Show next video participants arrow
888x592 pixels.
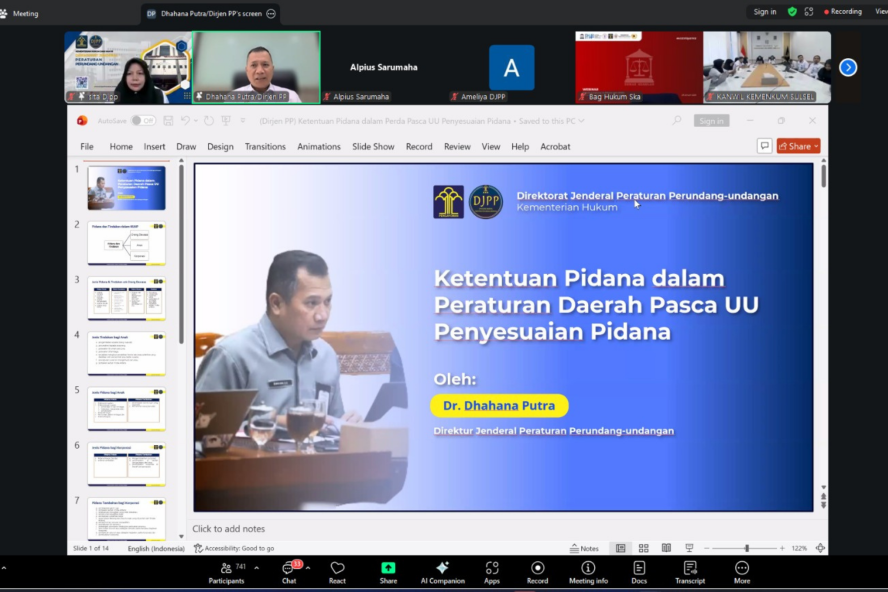848,67
